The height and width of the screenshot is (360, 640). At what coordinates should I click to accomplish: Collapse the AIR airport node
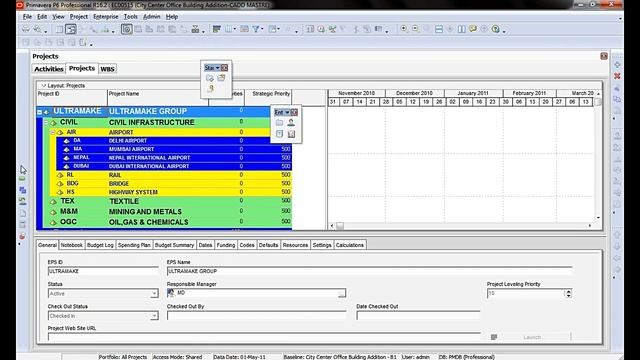pos(53,132)
